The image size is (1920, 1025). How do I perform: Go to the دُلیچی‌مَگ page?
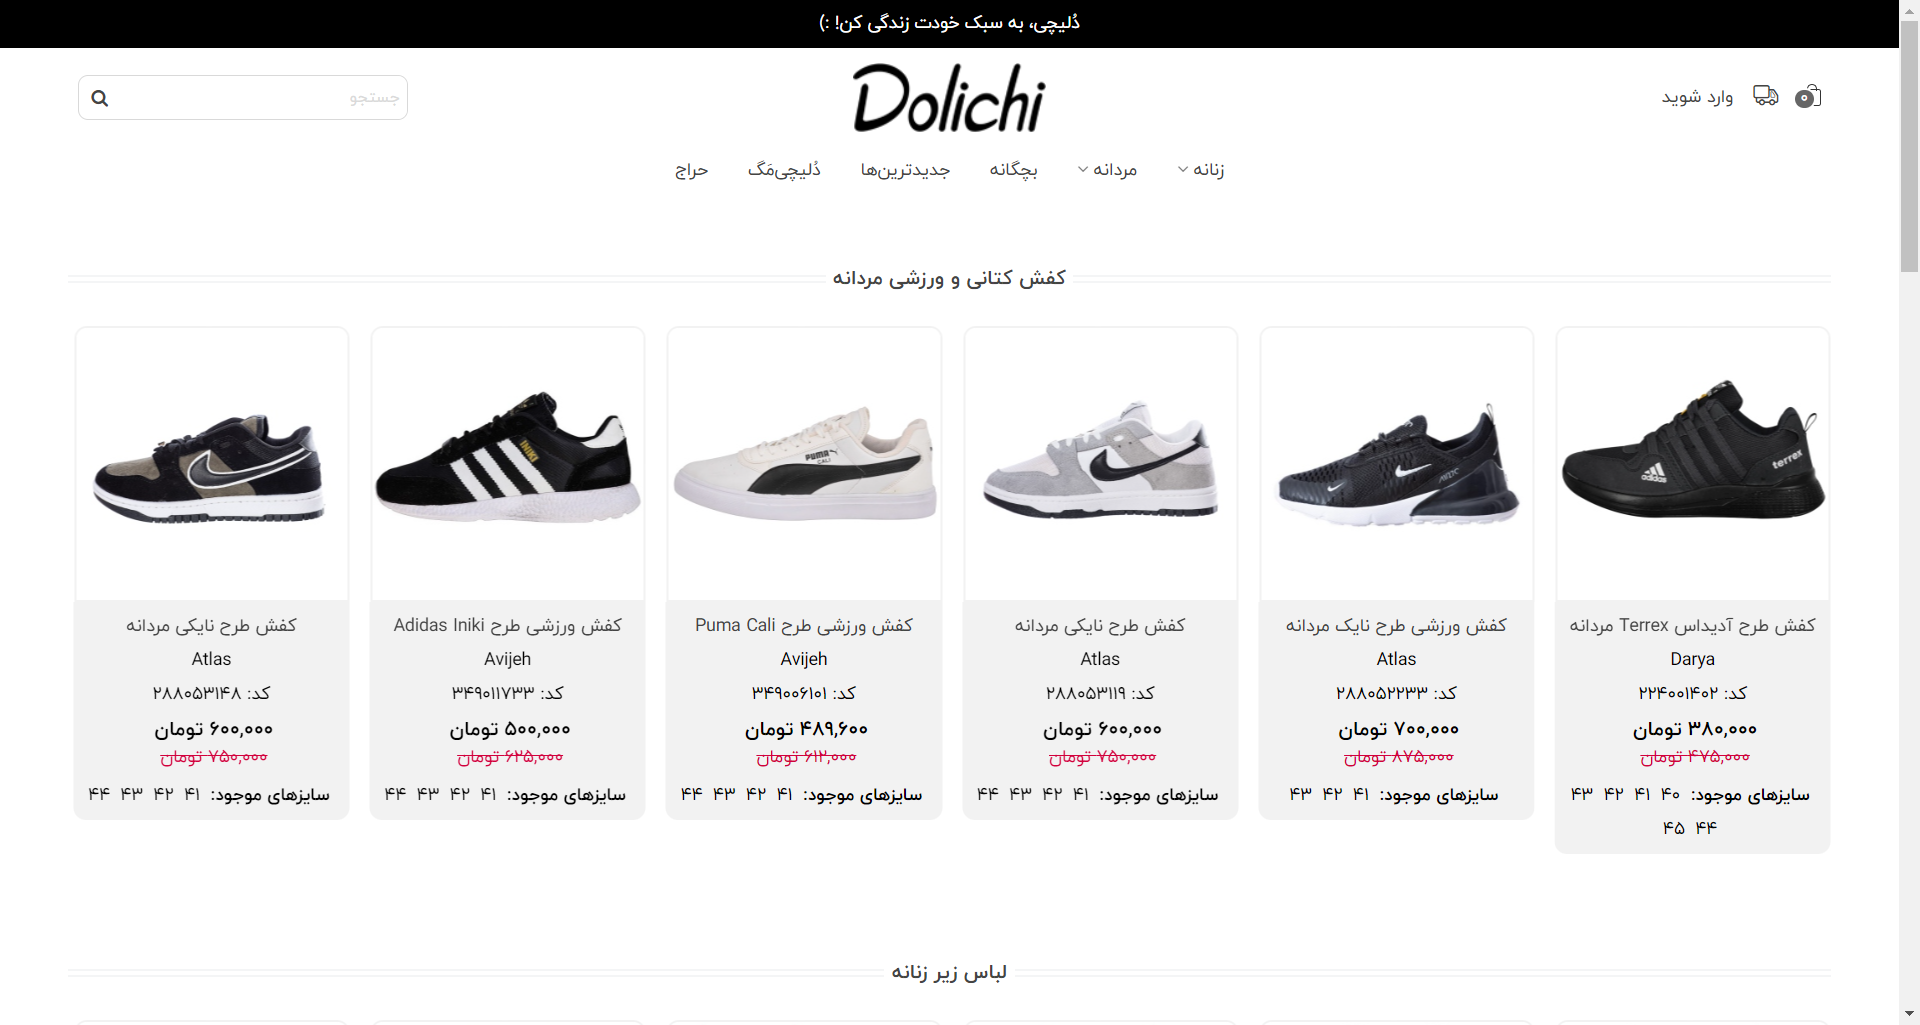(x=784, y=170)
